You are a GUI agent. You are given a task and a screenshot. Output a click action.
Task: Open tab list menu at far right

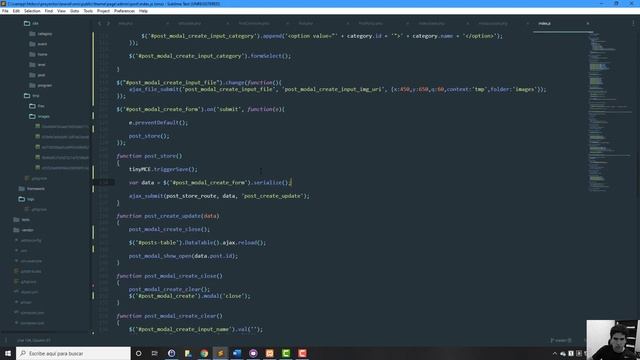[633, 24]
